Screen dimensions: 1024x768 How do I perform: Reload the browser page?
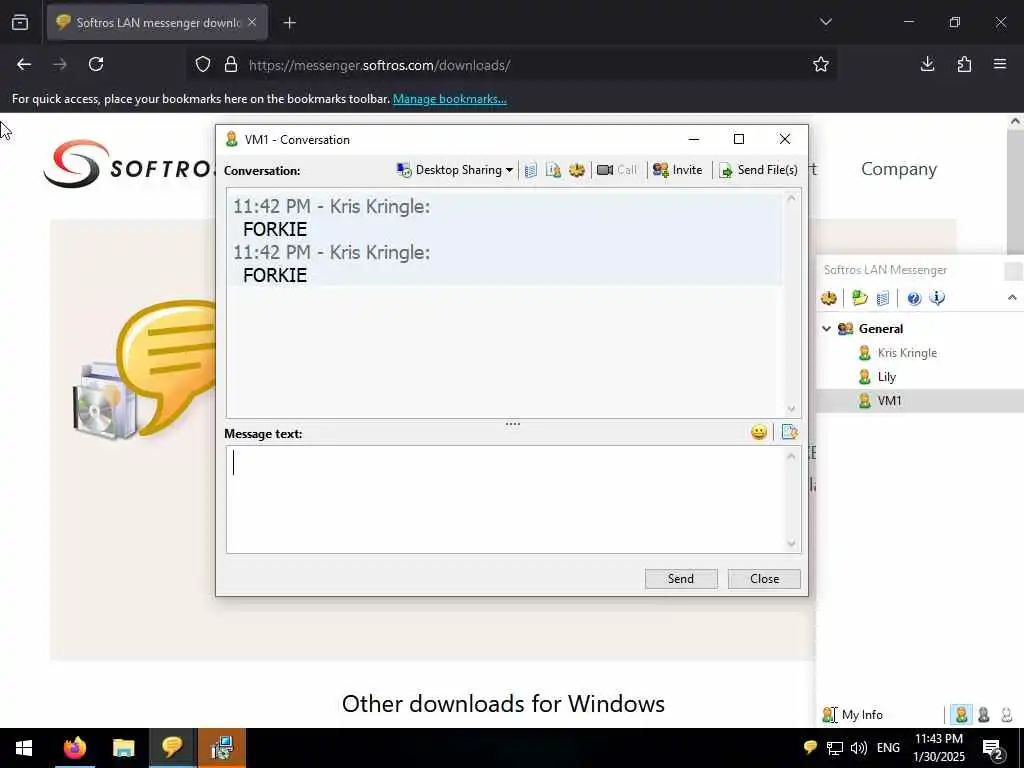tap(96, 64)
